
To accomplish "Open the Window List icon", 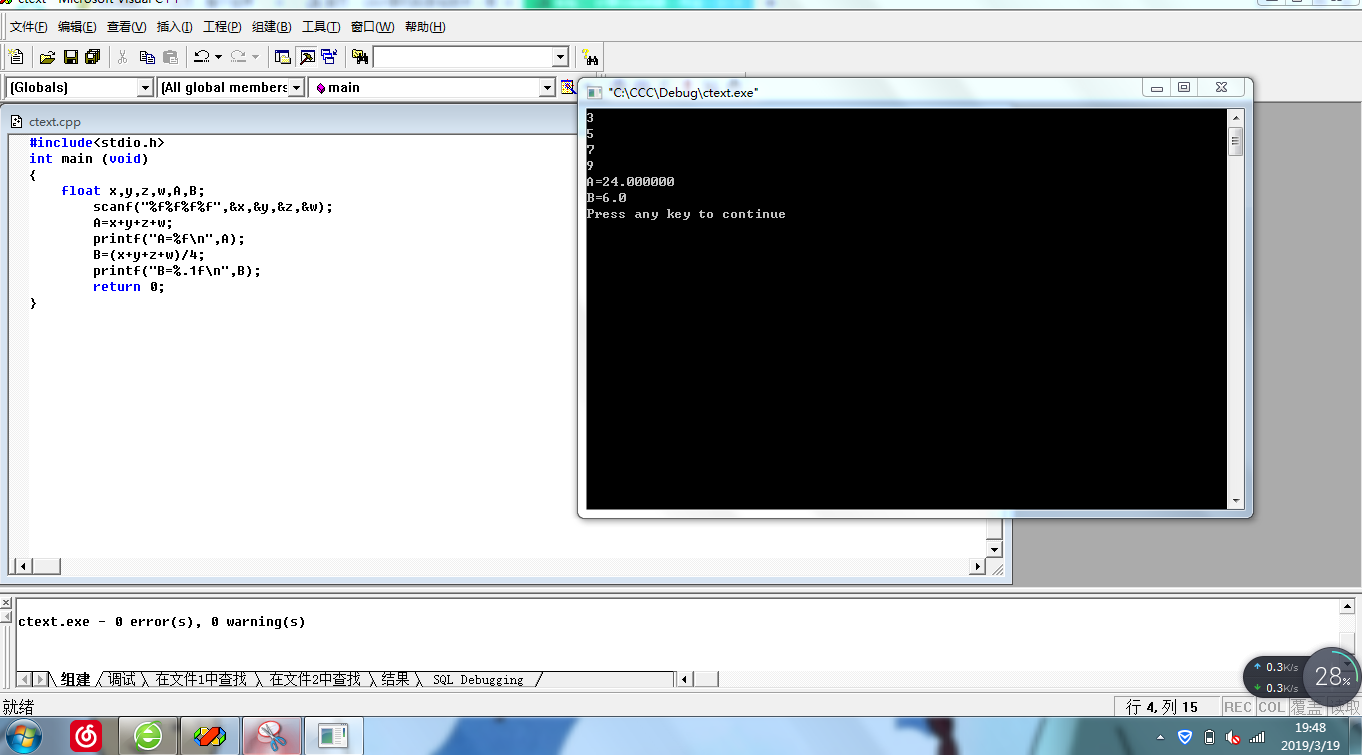I will click(329, 57).
